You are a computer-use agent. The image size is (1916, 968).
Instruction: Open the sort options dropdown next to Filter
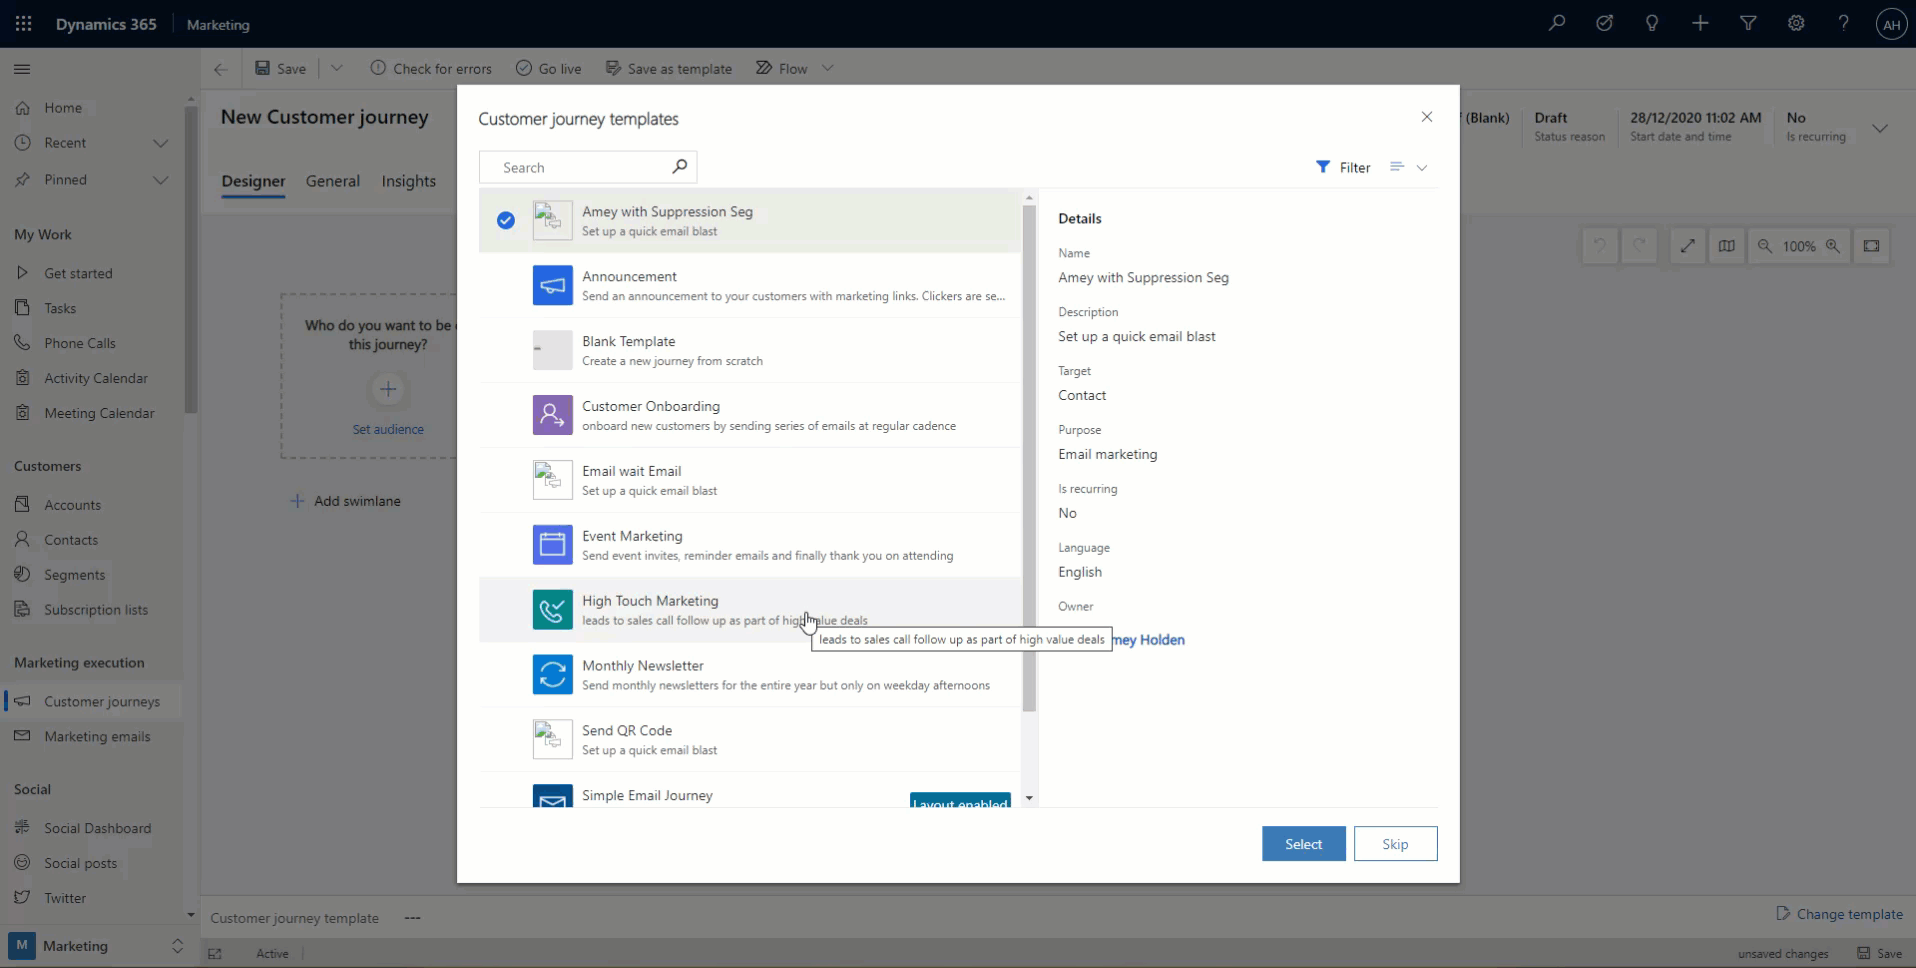[1408, 167]
